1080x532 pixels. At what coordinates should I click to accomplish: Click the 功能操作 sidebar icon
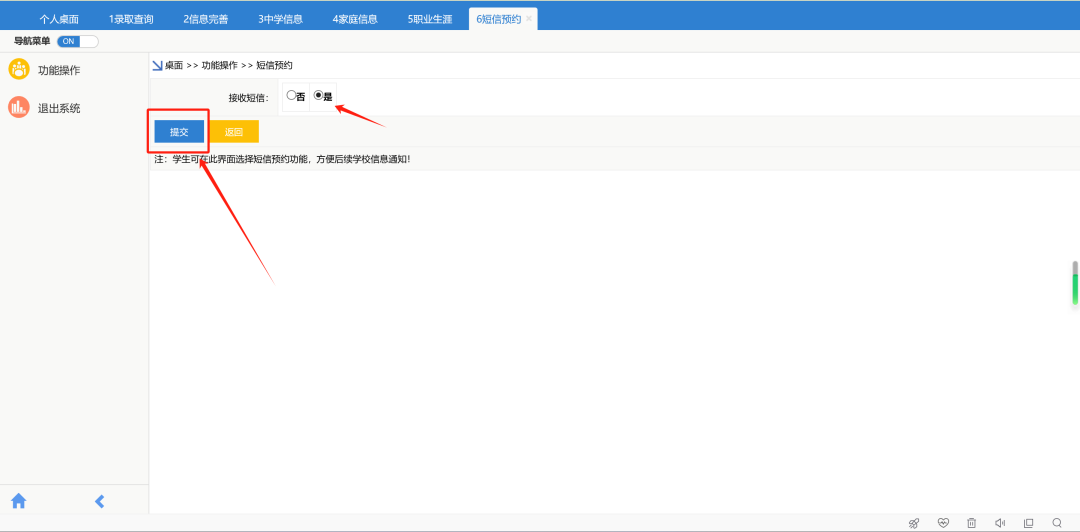(x=19, y=69)
